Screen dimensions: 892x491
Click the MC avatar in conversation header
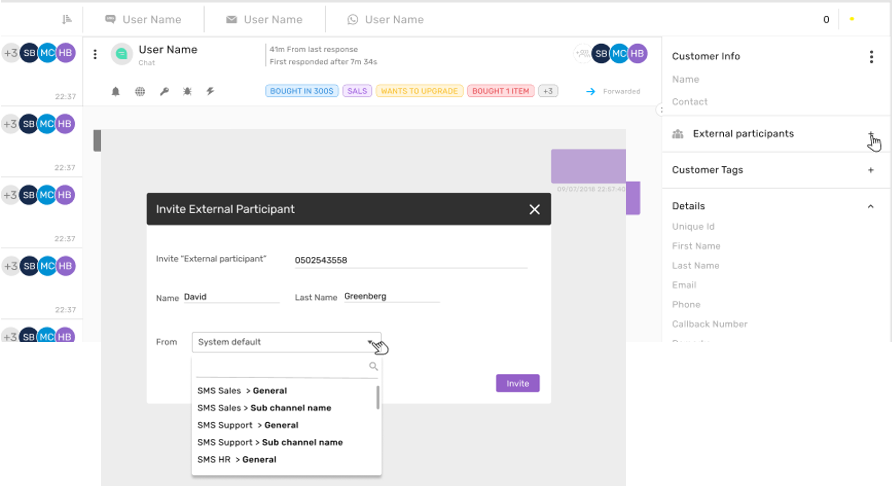pyautogui.click(x=619, y=53)
